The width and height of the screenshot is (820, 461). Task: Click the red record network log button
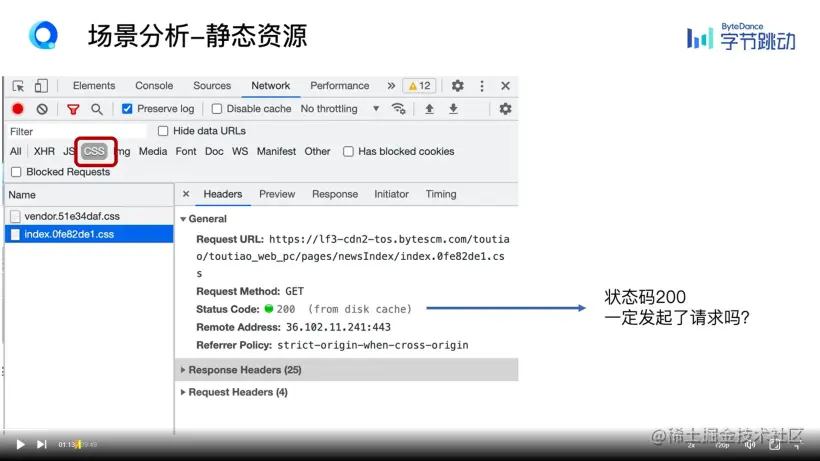pos(18,109)
